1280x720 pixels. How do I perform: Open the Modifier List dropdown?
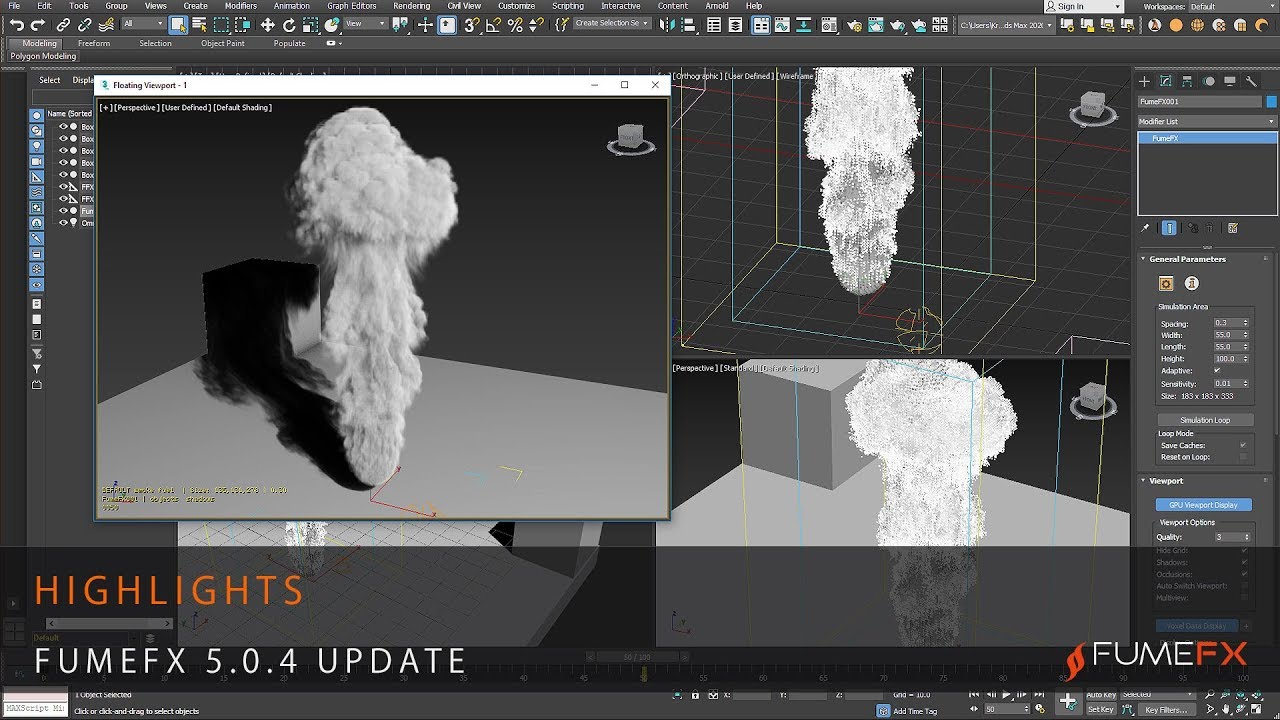tap(1207, 121)
